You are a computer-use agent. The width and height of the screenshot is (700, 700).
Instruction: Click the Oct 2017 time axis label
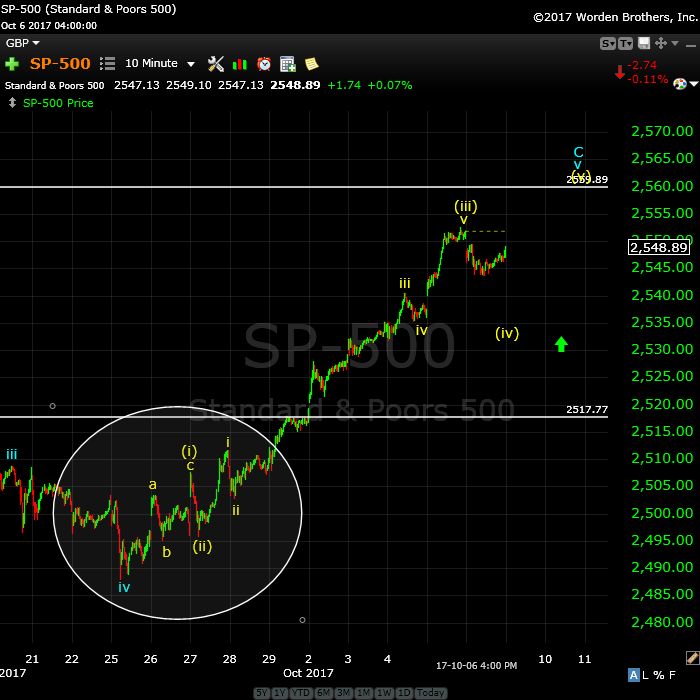[x=308, y=673]
